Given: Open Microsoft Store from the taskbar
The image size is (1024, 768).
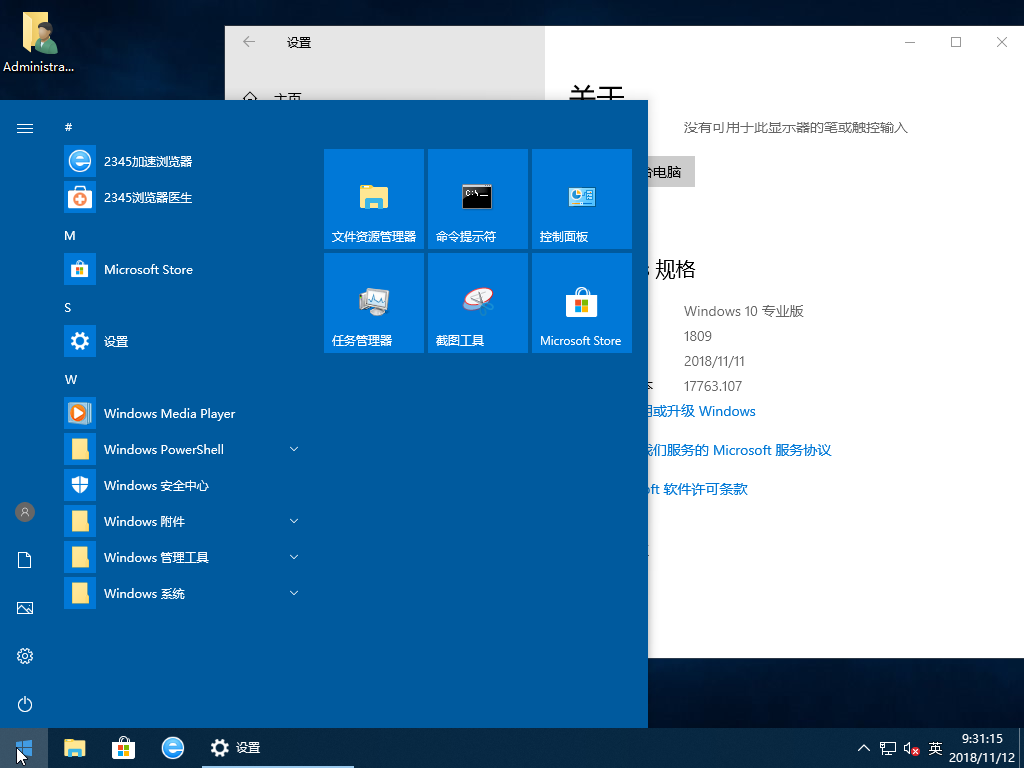Looking at the screenshot, I should [123, 748].
